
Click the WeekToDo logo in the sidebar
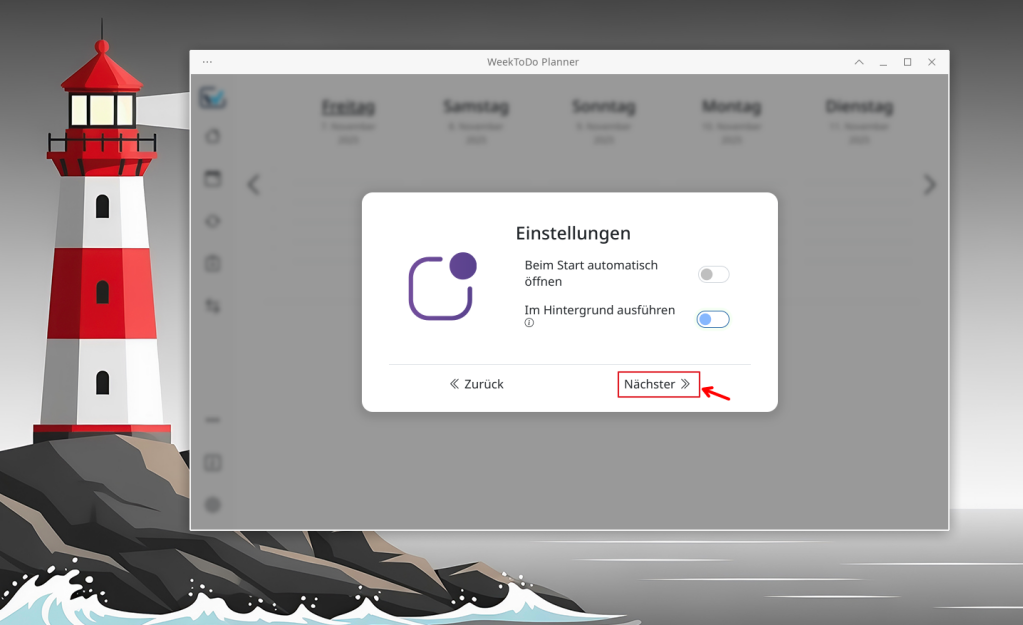coord(212,97)
